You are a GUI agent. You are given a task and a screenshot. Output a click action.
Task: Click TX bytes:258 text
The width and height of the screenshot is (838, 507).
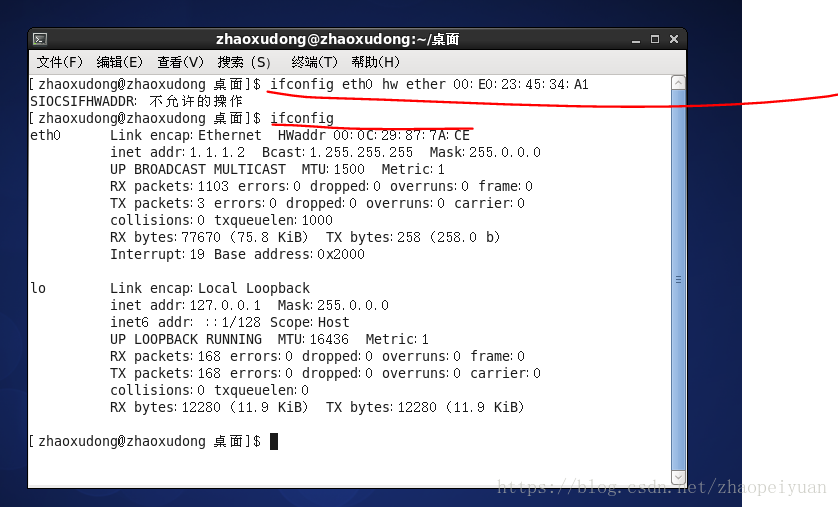click(373, 237)
